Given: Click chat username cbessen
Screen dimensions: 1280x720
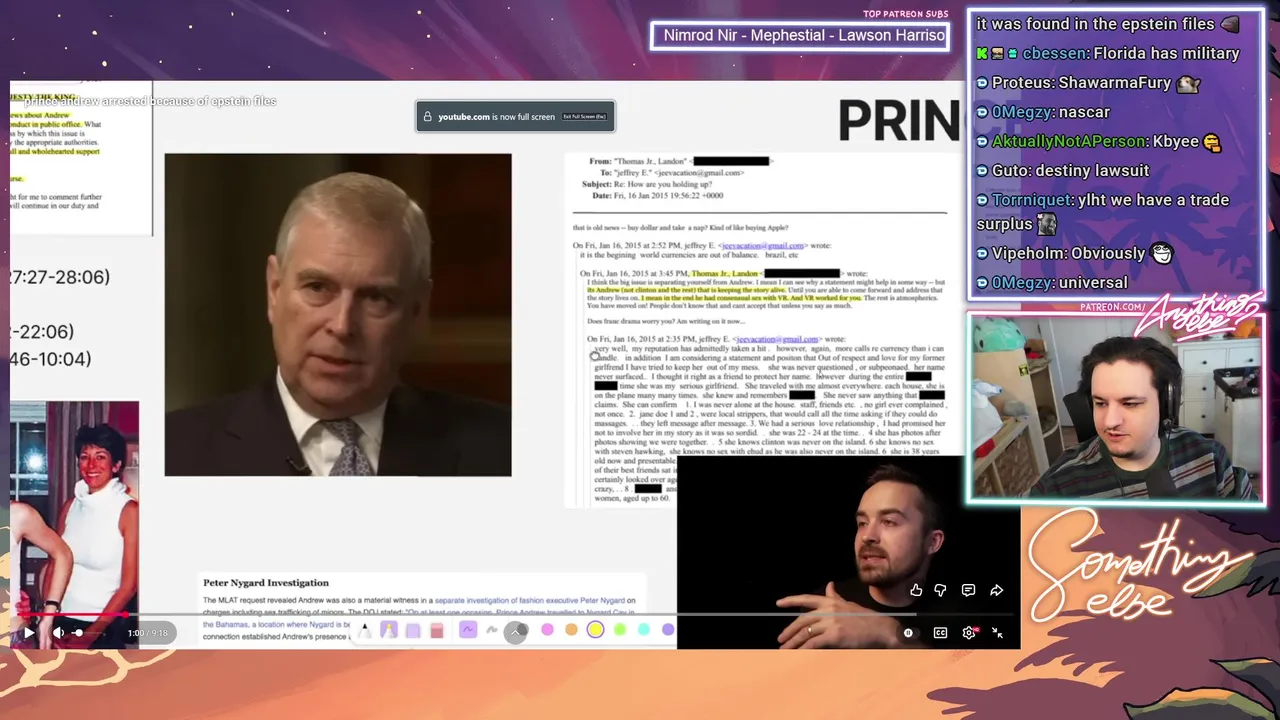Looking at the screenshot, I should pos(1055,53).
